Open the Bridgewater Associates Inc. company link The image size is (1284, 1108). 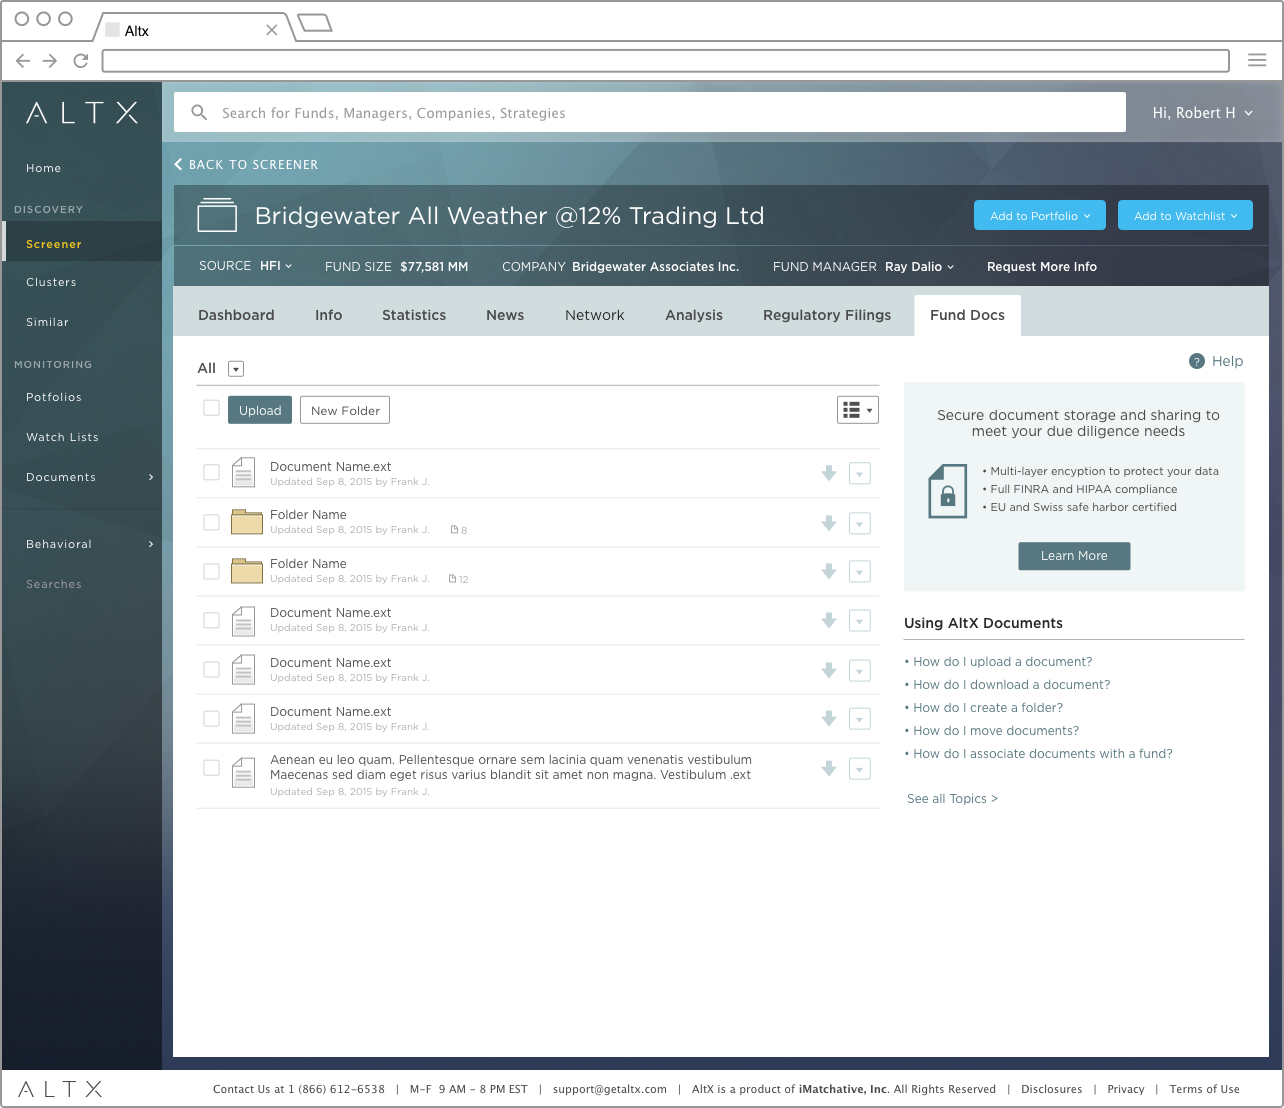tap(655, 267)
